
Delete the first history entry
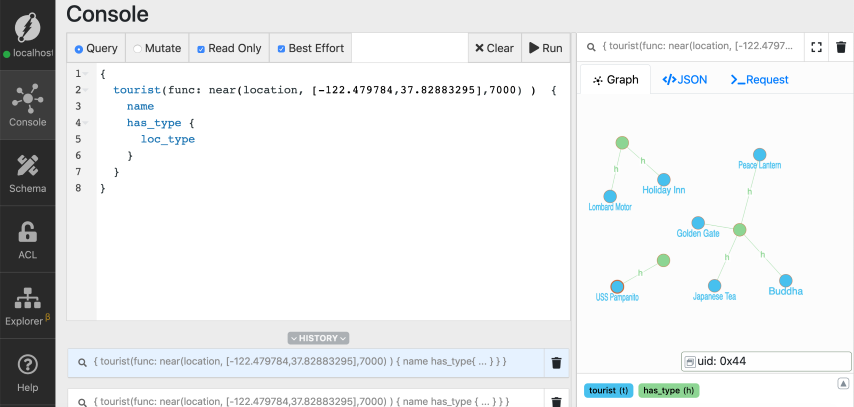click(x=557, y=363)
